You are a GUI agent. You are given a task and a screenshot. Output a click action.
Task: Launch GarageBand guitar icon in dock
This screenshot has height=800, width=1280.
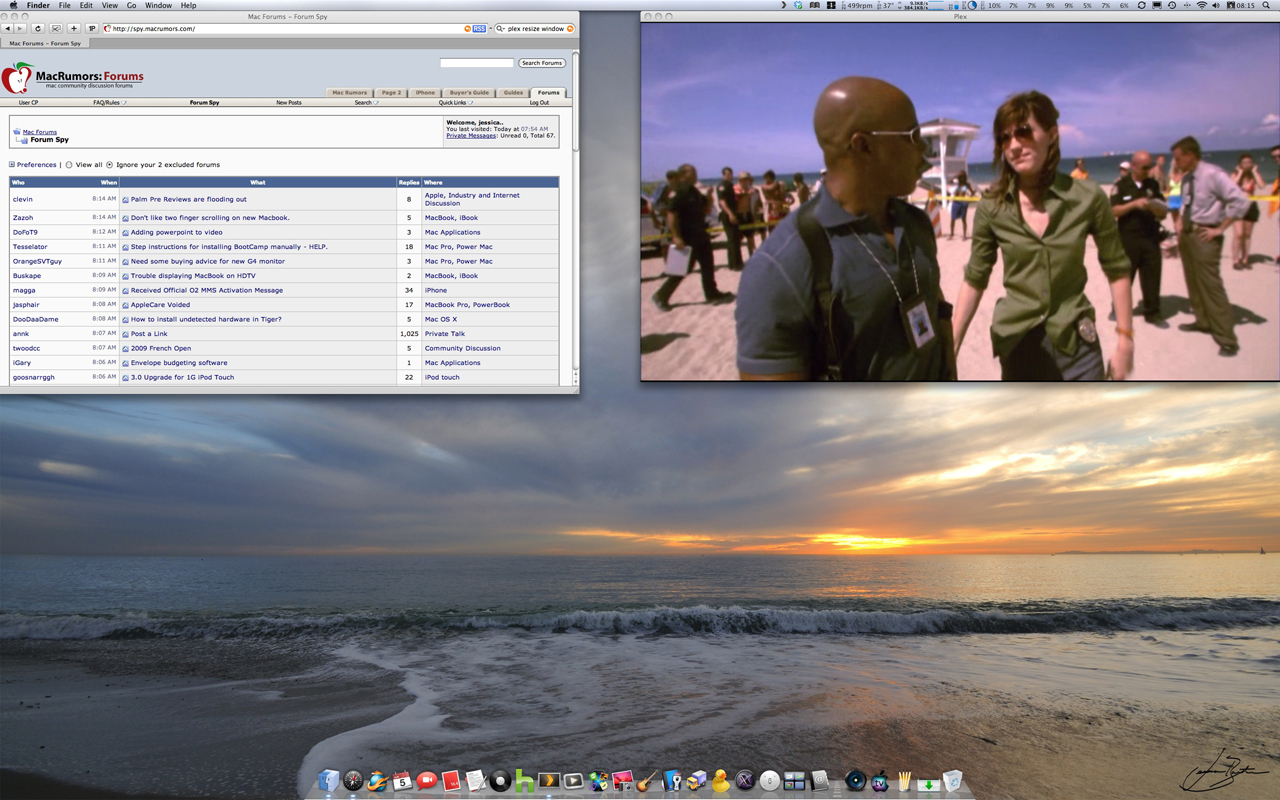tap(647, 781)
